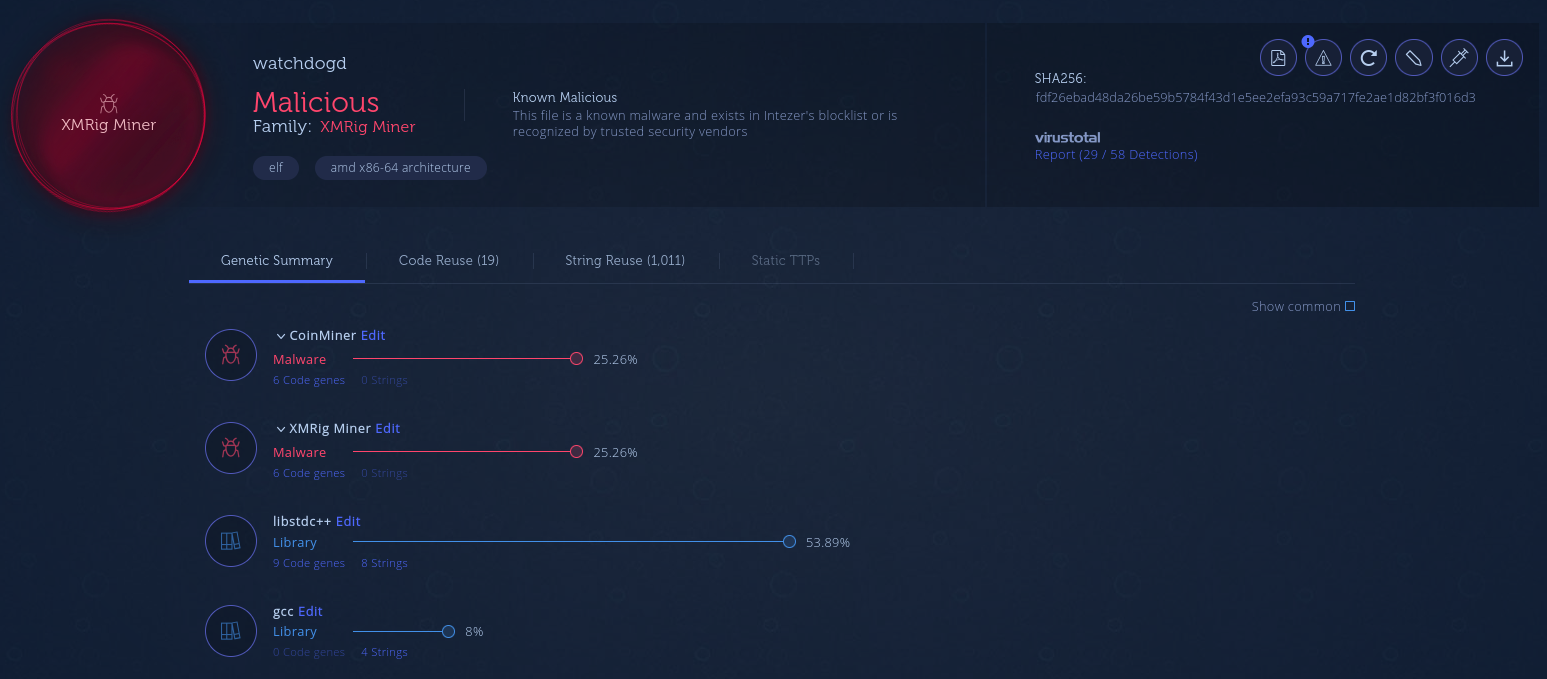Click the syringe vaccine icon
The width and height of the screenshot is (1547, 679).
tap(1459, 58)
